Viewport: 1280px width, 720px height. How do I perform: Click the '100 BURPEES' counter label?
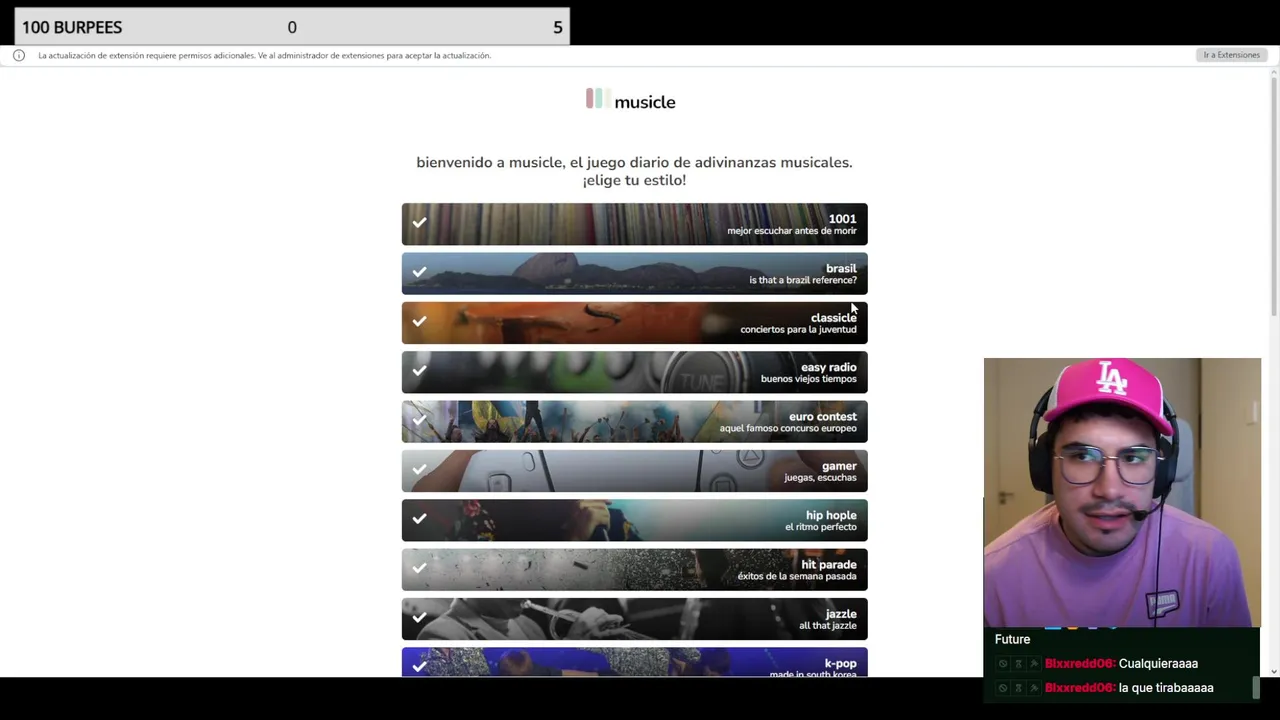click(72, 27)
